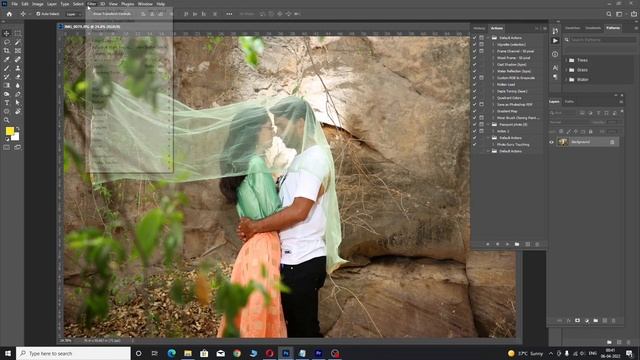Image resolution: width=640 pixels, height=360 pixels.
Task: Open the Window menu
Action: coord(144,4)
